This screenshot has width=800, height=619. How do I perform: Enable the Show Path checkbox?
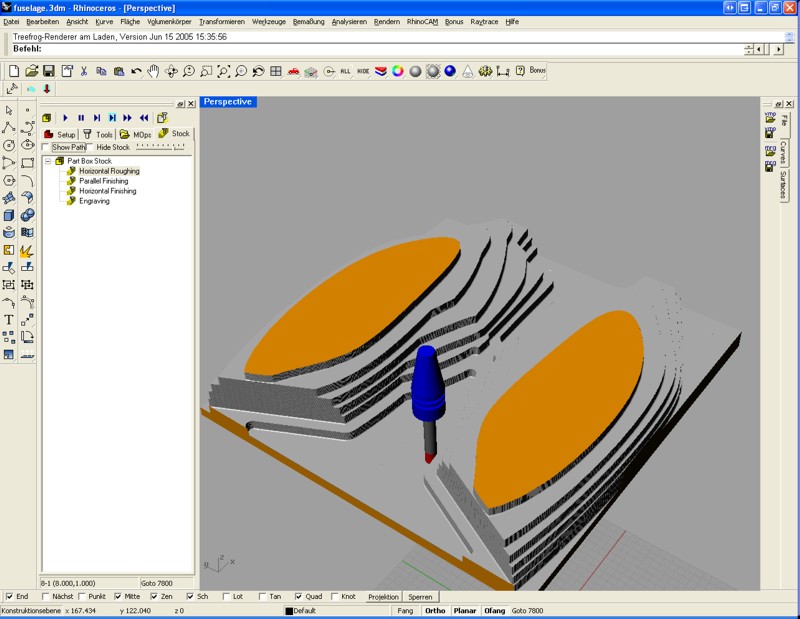[46, 147]
